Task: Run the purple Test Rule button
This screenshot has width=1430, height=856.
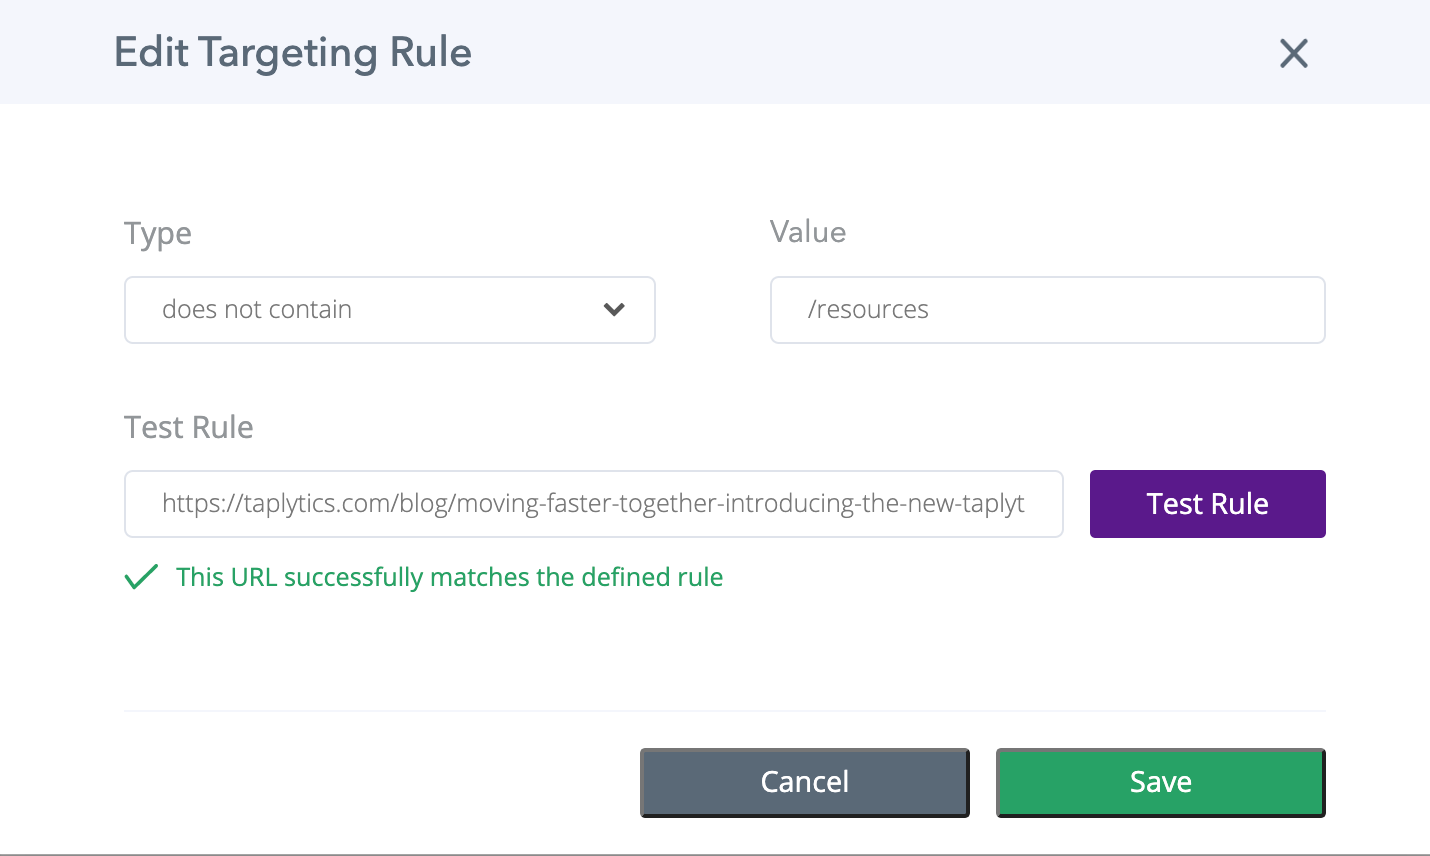Action: point(1207,504)
